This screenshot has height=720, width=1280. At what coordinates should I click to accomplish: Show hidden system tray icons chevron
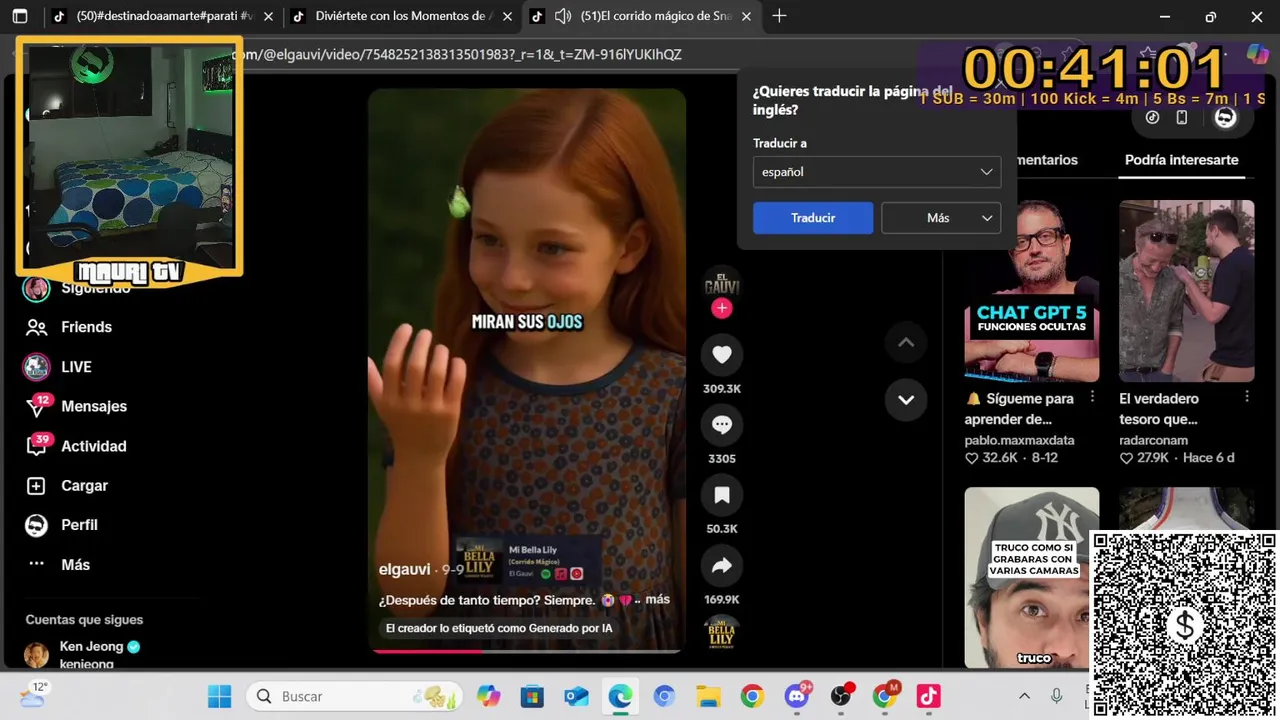[x=1024, y=696]
